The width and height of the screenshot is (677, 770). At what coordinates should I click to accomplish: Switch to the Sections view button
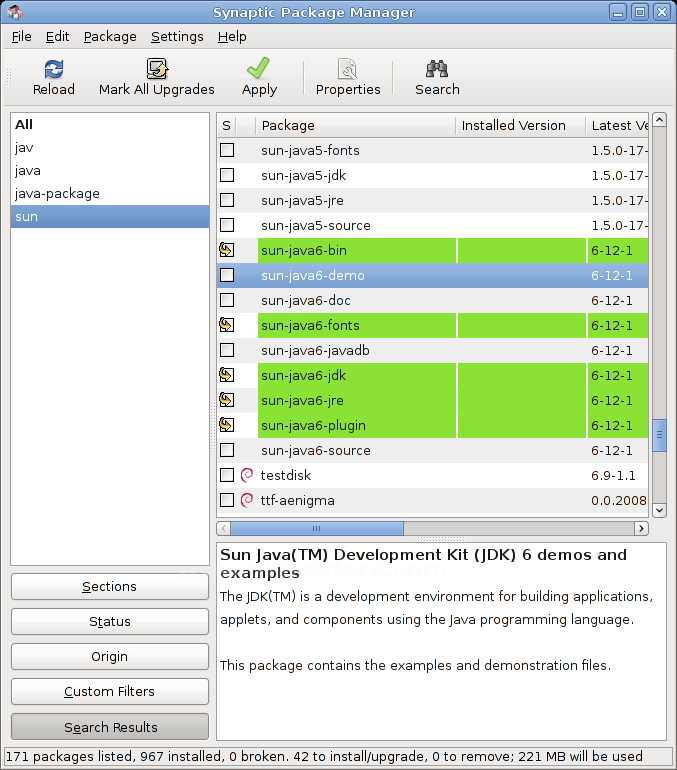tap(110, 587)
